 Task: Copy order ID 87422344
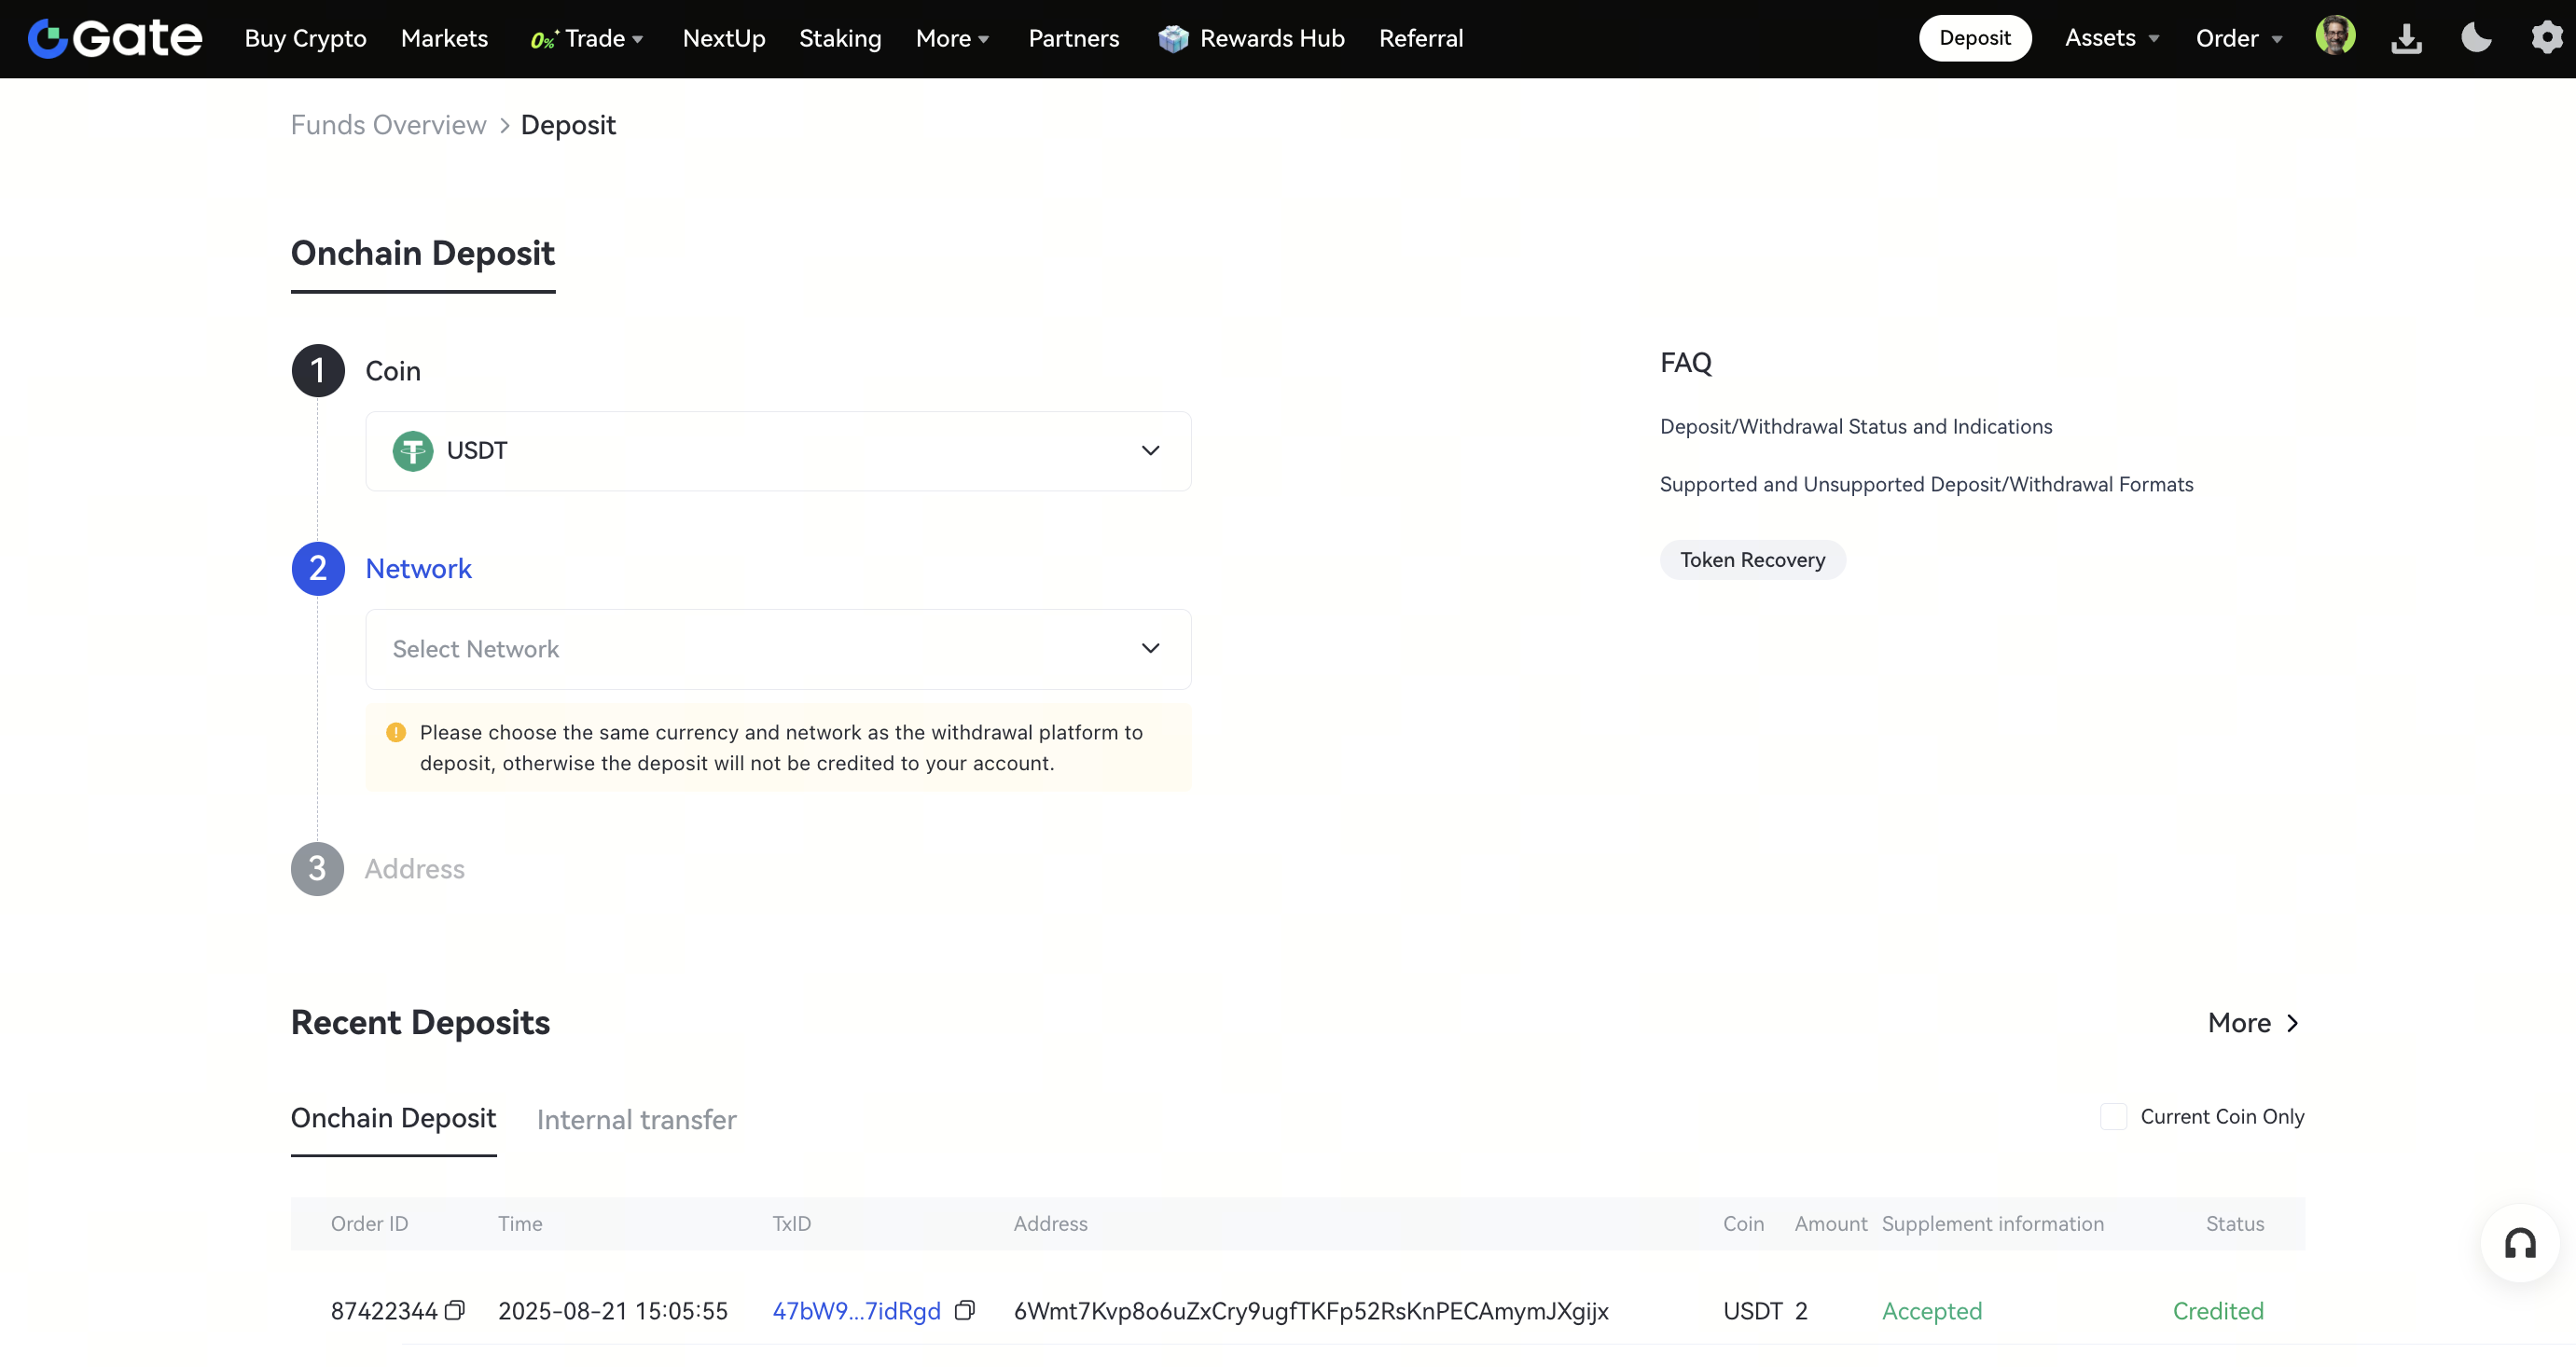coord(455,1310)
